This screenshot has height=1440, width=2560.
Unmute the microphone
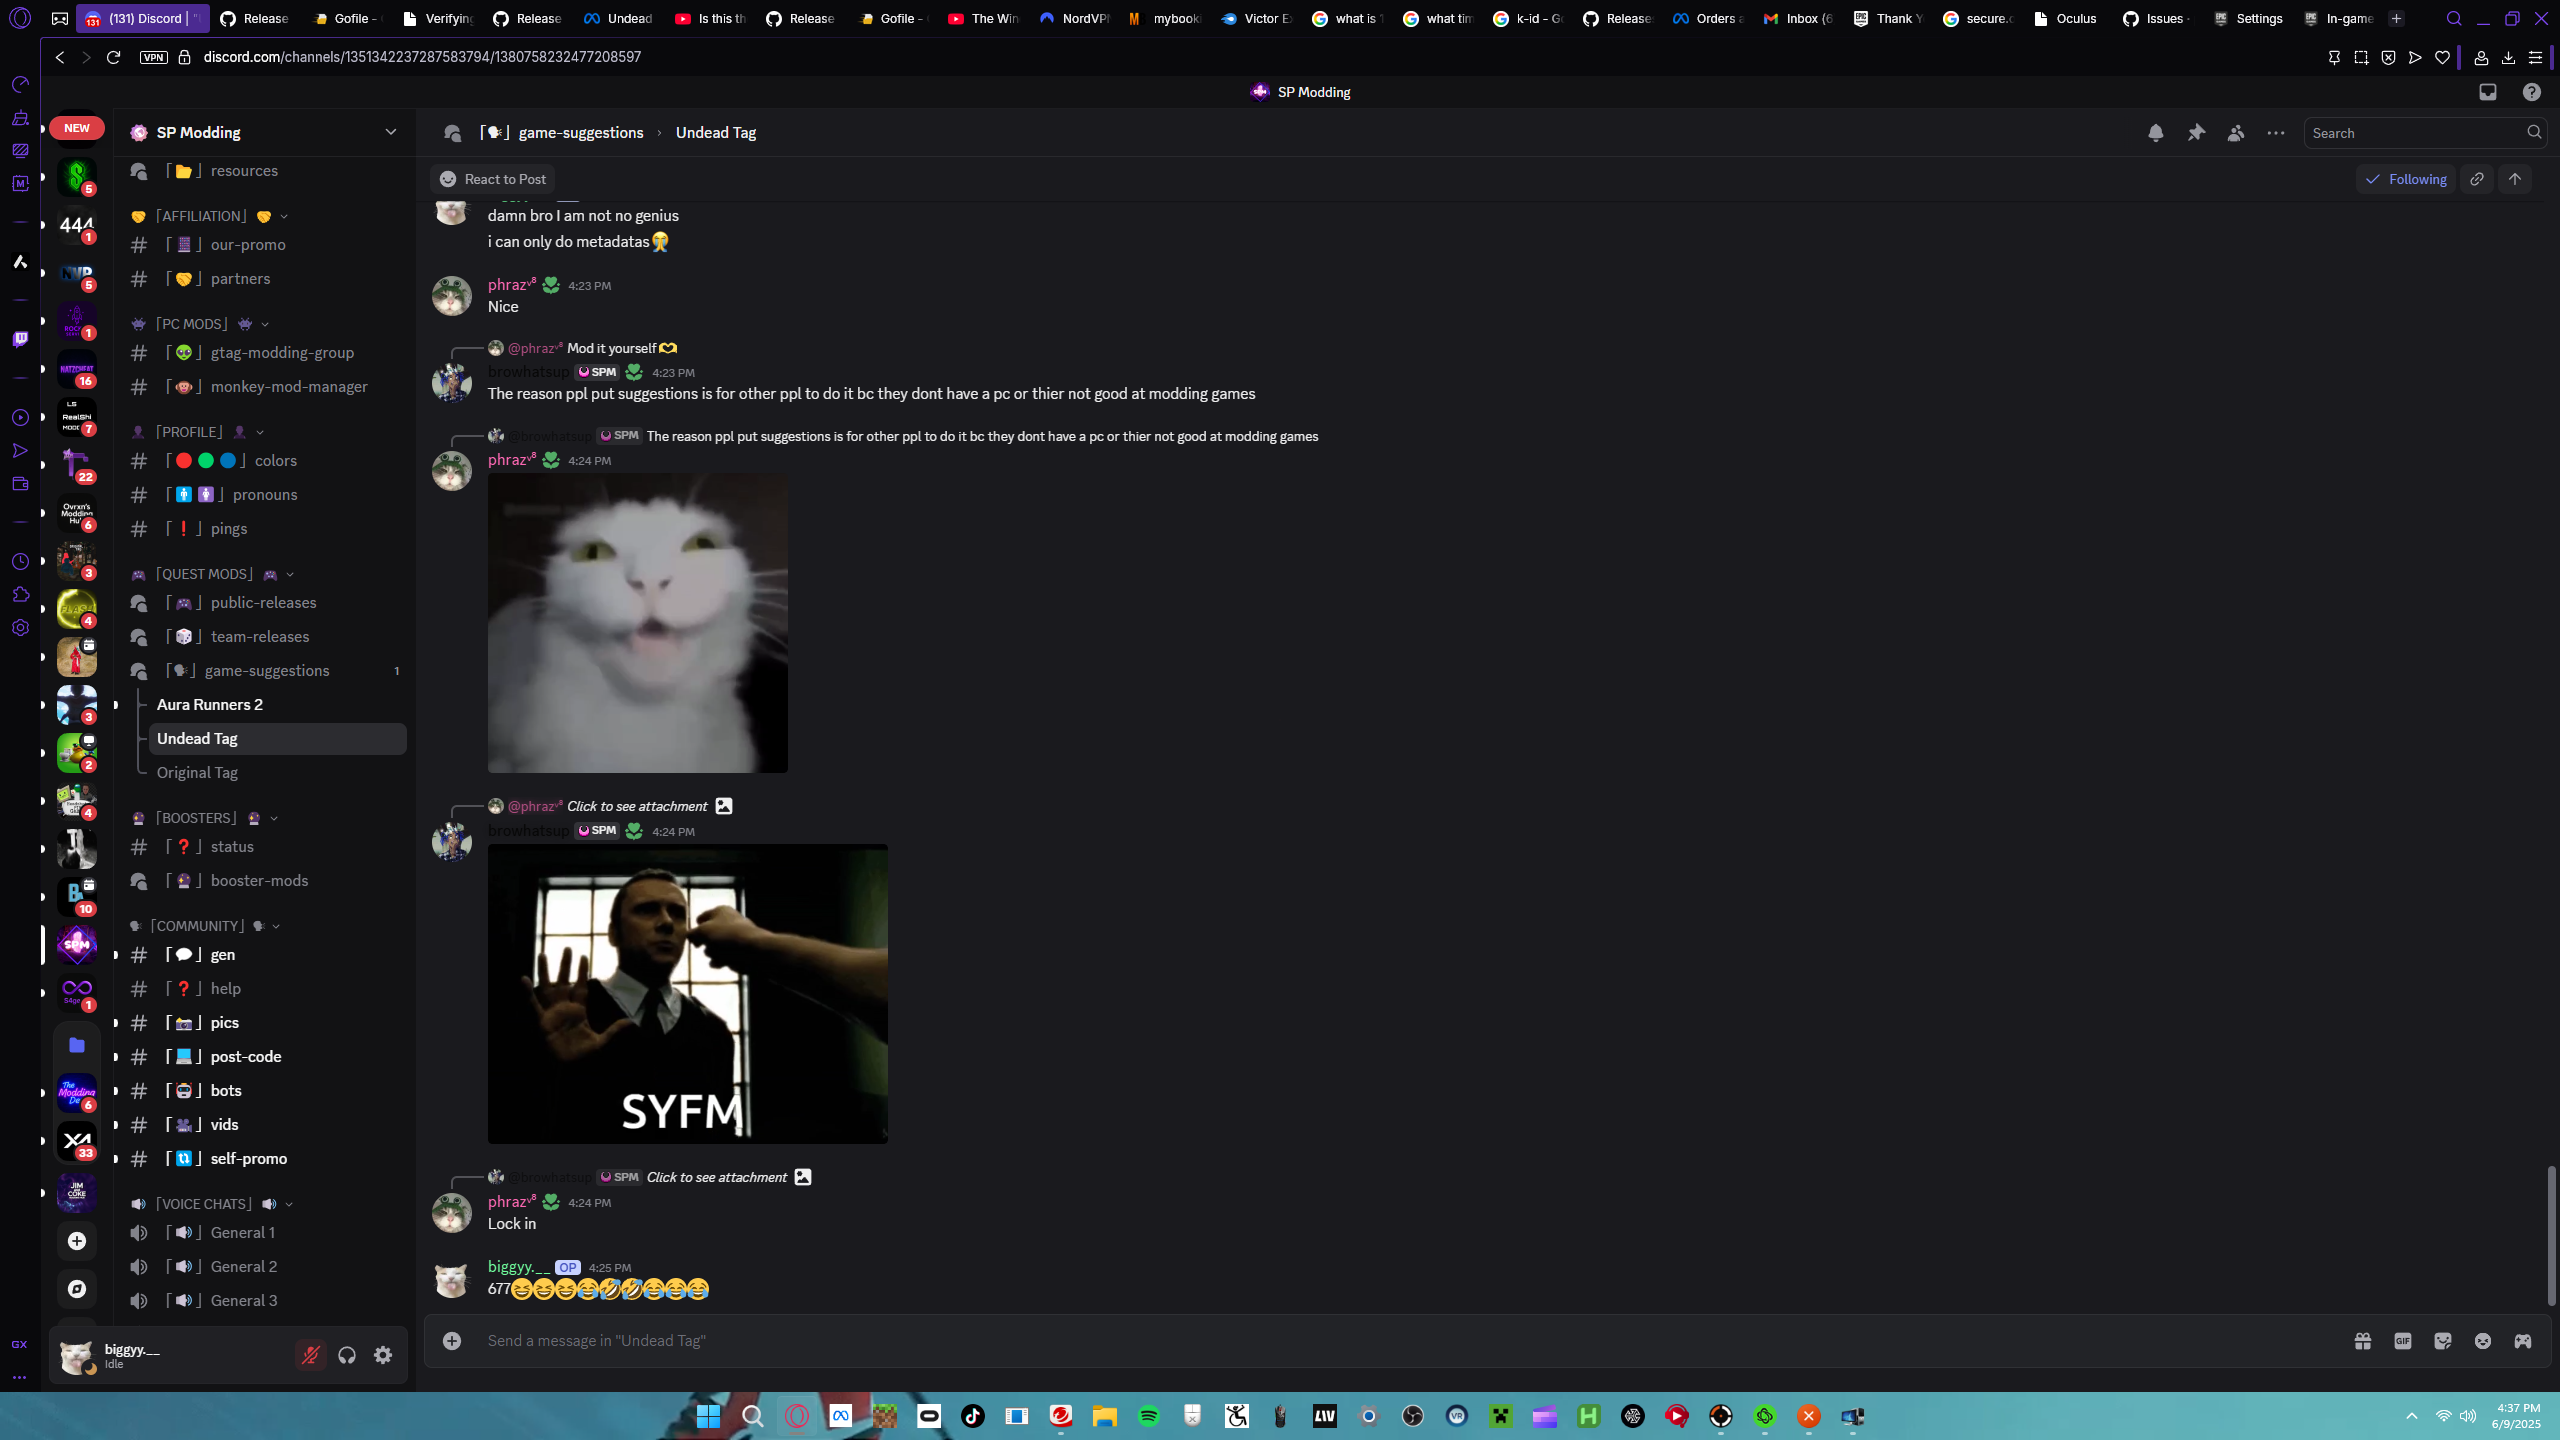tap(311, 1355)
